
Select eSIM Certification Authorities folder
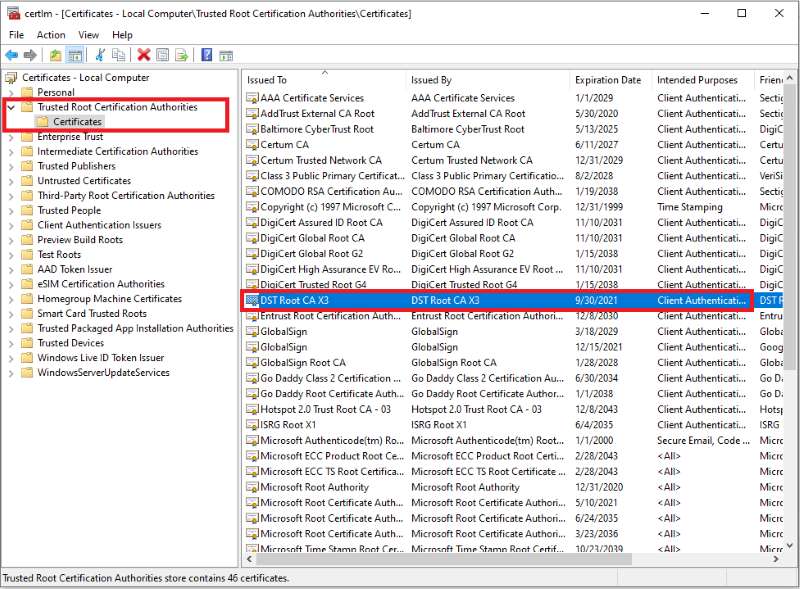tap(101, 284)
